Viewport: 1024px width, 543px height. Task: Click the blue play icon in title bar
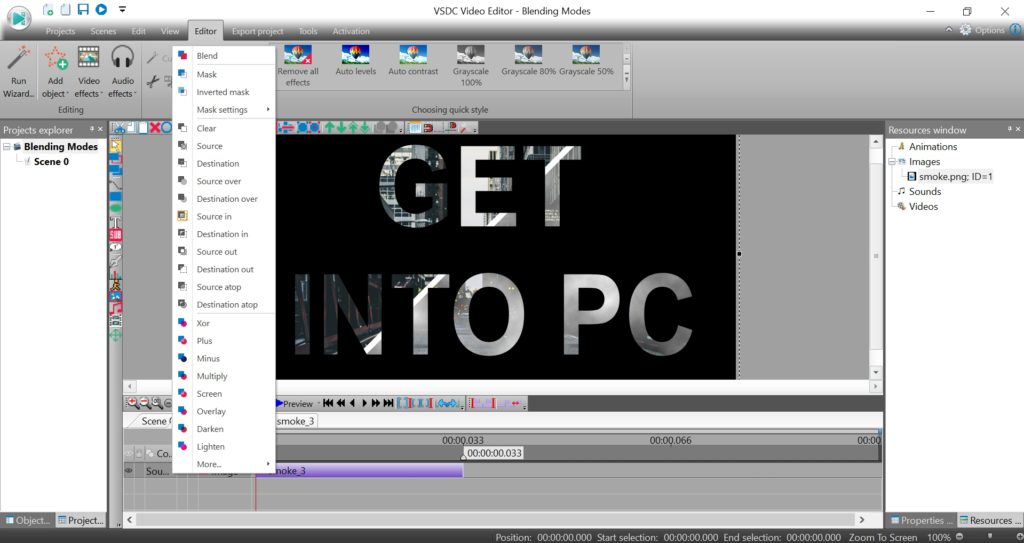101,9
